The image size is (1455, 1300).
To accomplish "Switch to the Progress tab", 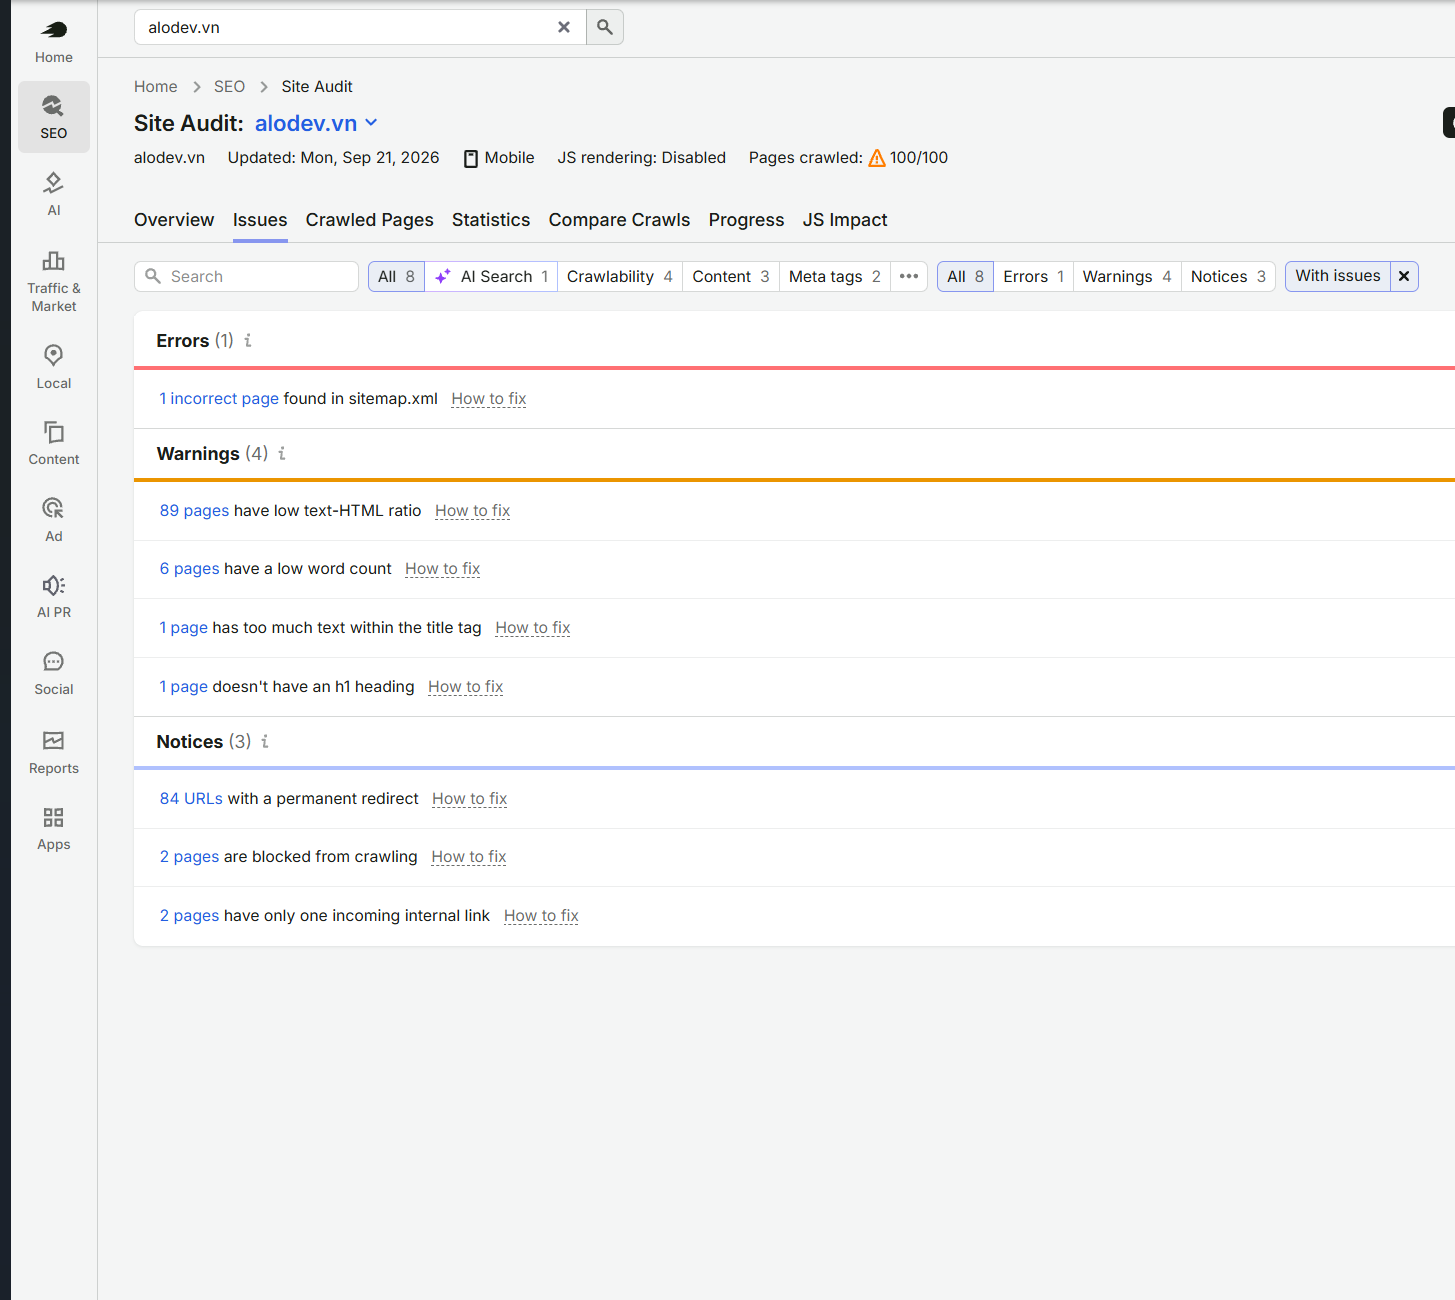I will (747, 220).
